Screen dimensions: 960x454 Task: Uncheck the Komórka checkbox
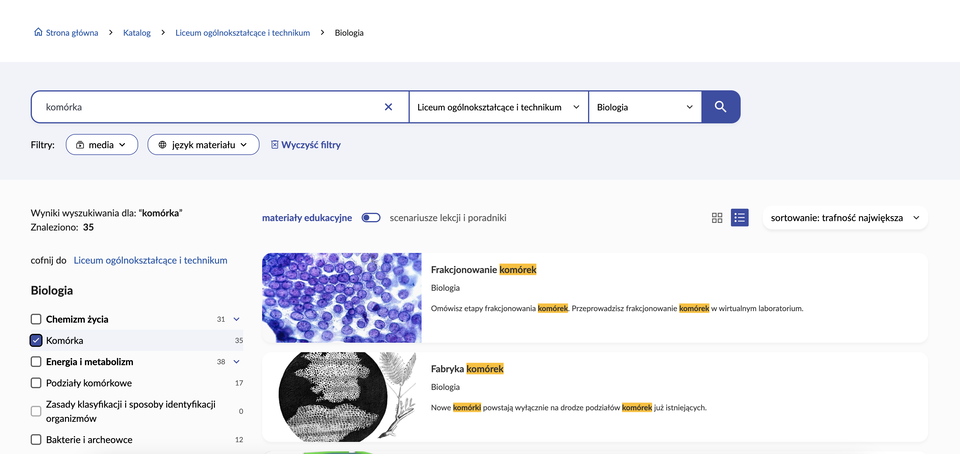point(36,340)
